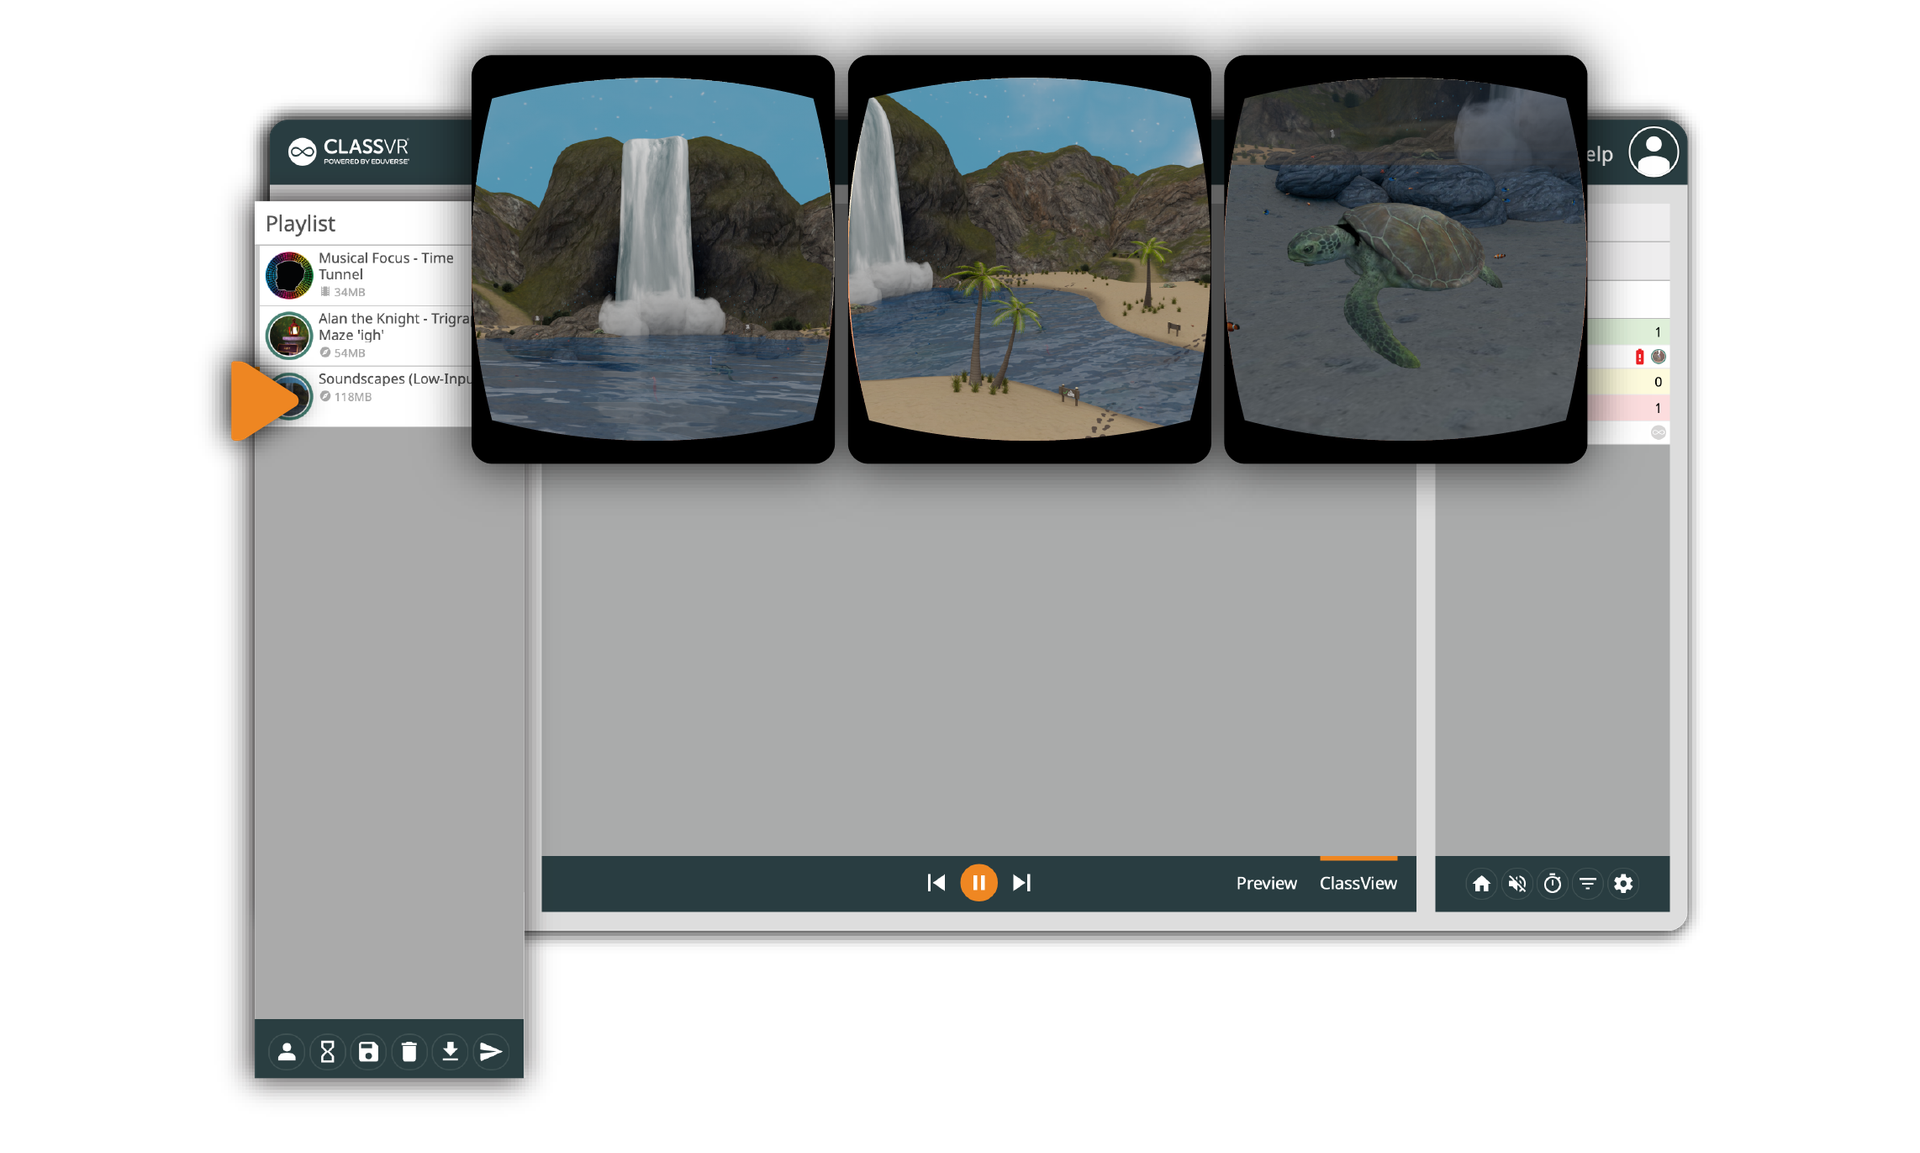Open the stopwatch timer control
Screen dimensions: 1920x1153
pyautogui.click(x=1552, y=883)
